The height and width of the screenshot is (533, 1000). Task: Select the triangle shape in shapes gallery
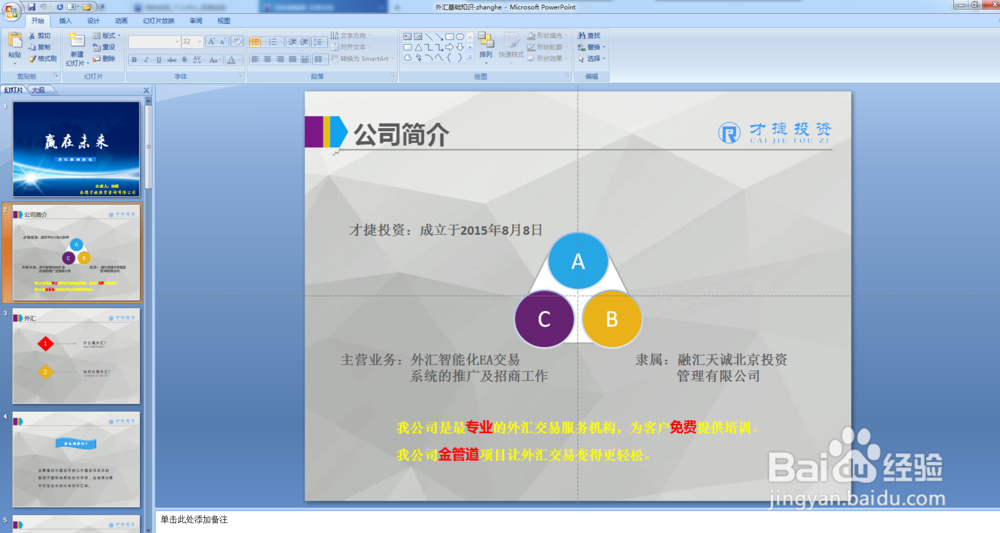(x=418, y=47)
